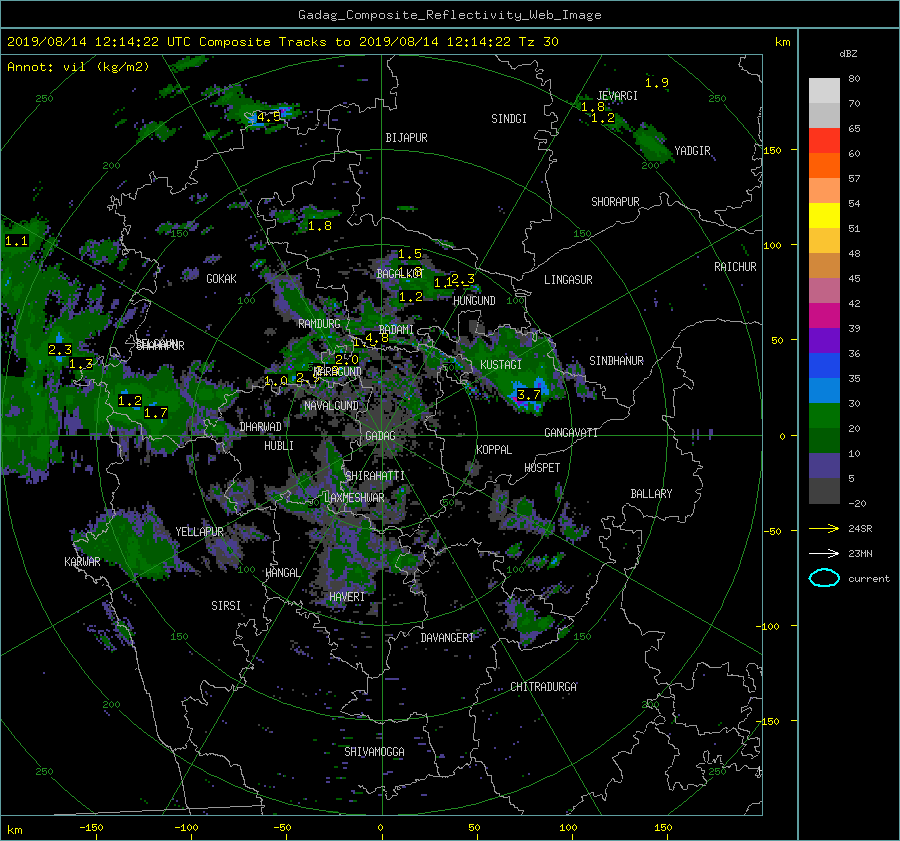Click the SHIVAMOGGA city label
Image resolution: width=900 pixels, height=841 pixels.
(x=374, y=752)
